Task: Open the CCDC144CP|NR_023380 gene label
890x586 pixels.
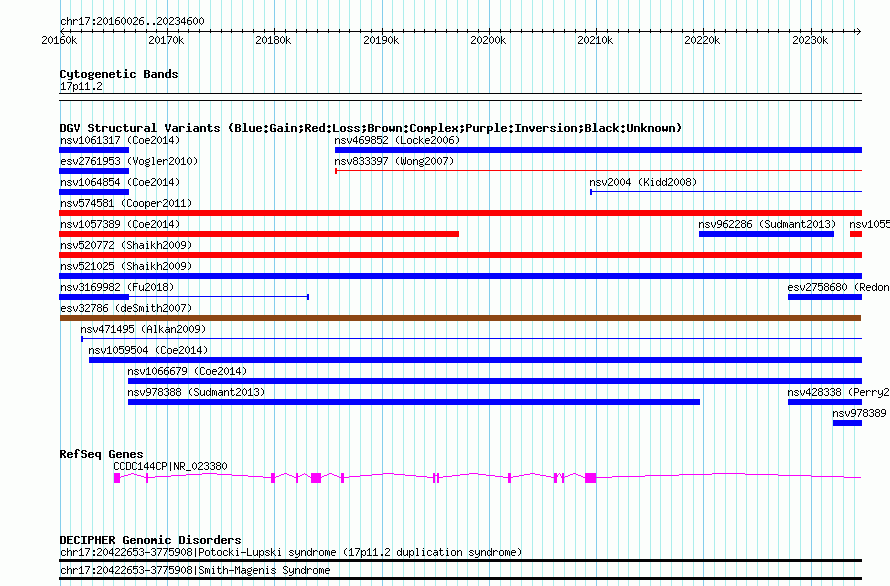Action: pyautogui.click(x=170, y=466)
